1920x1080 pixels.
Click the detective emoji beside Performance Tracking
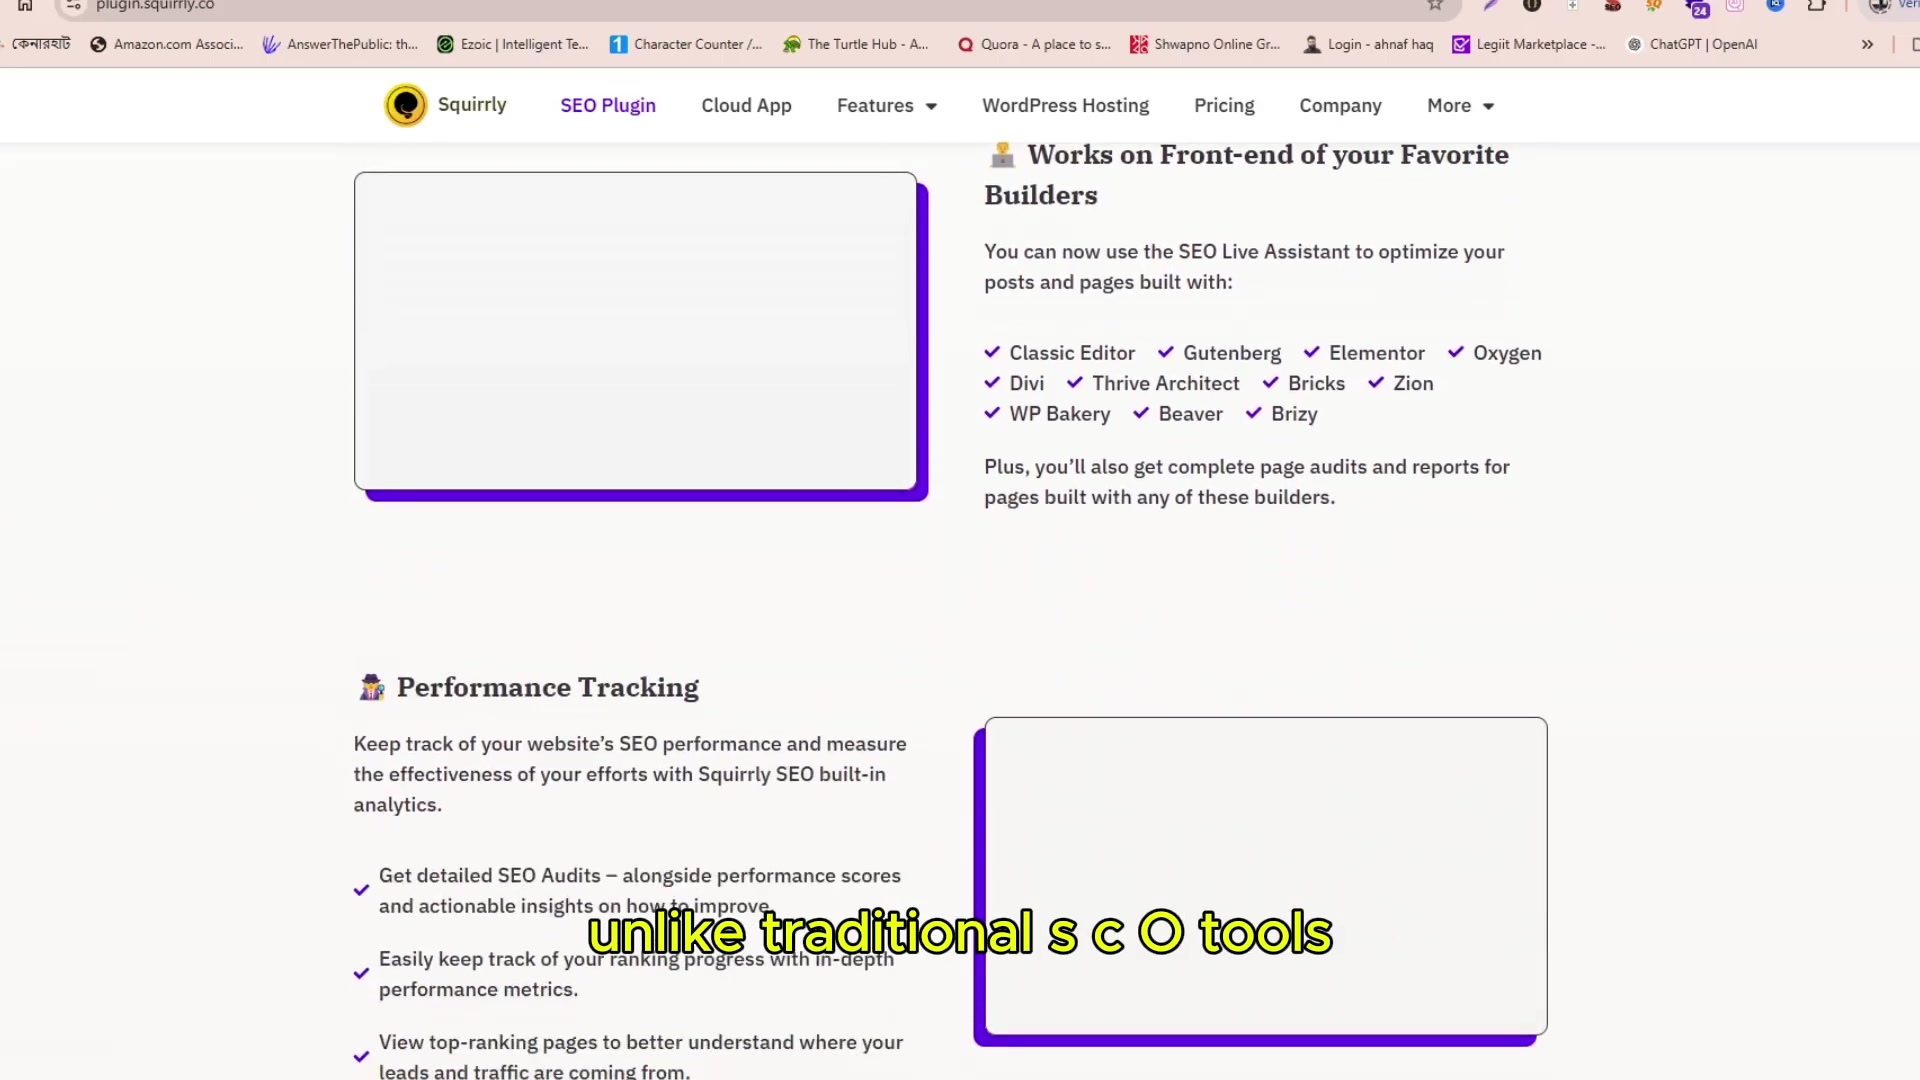(x=372, y=687)
